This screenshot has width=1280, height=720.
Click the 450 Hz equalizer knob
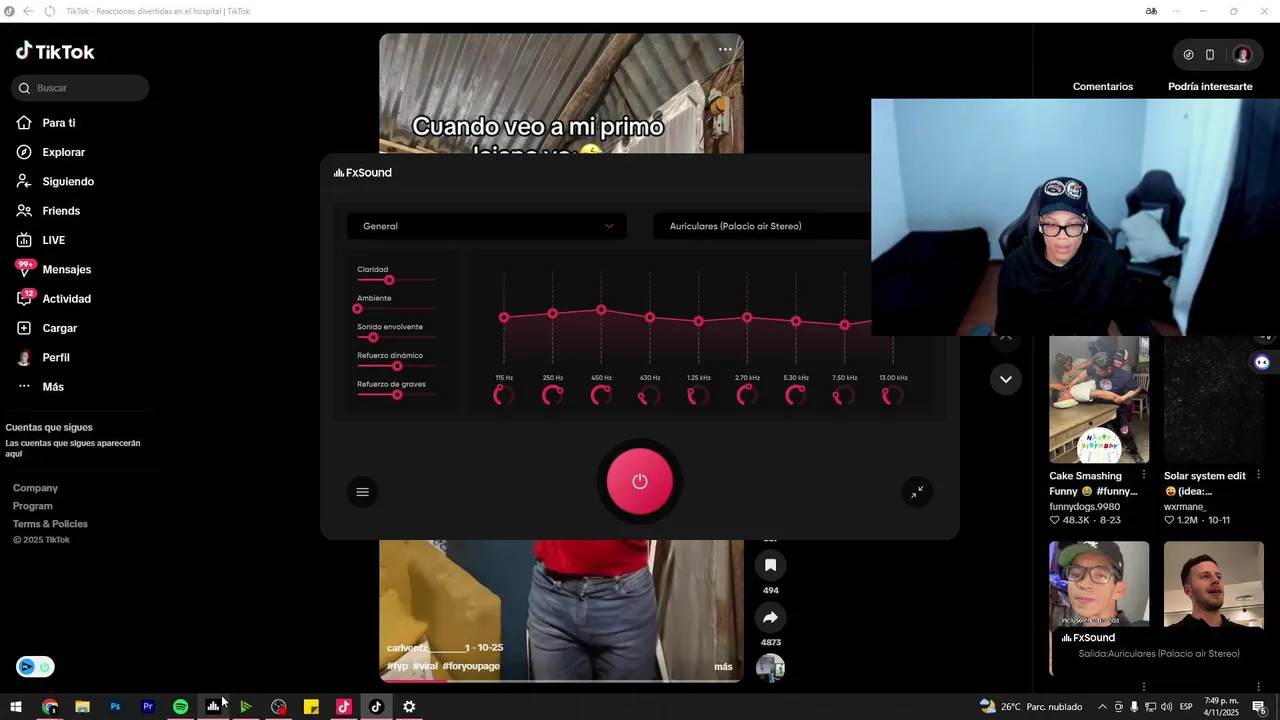pyautogui.click(x=601, y=395)
